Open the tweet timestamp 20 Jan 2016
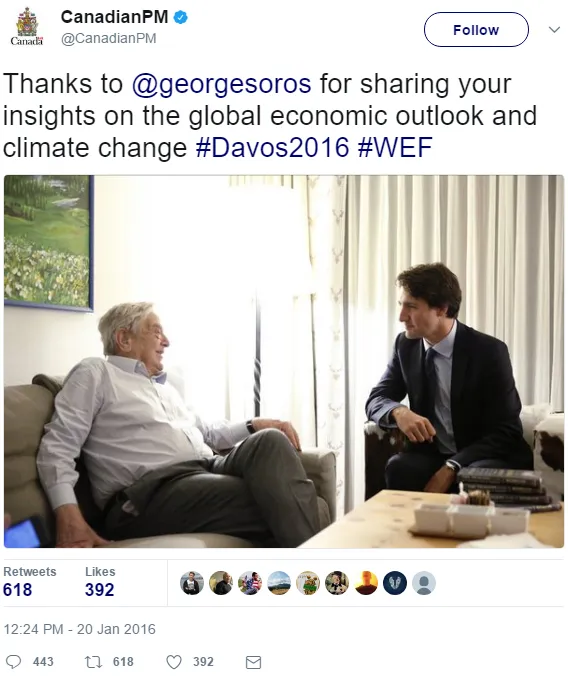Screen dimensions: 568x676 pyautogui.click(x=79, y=629)
